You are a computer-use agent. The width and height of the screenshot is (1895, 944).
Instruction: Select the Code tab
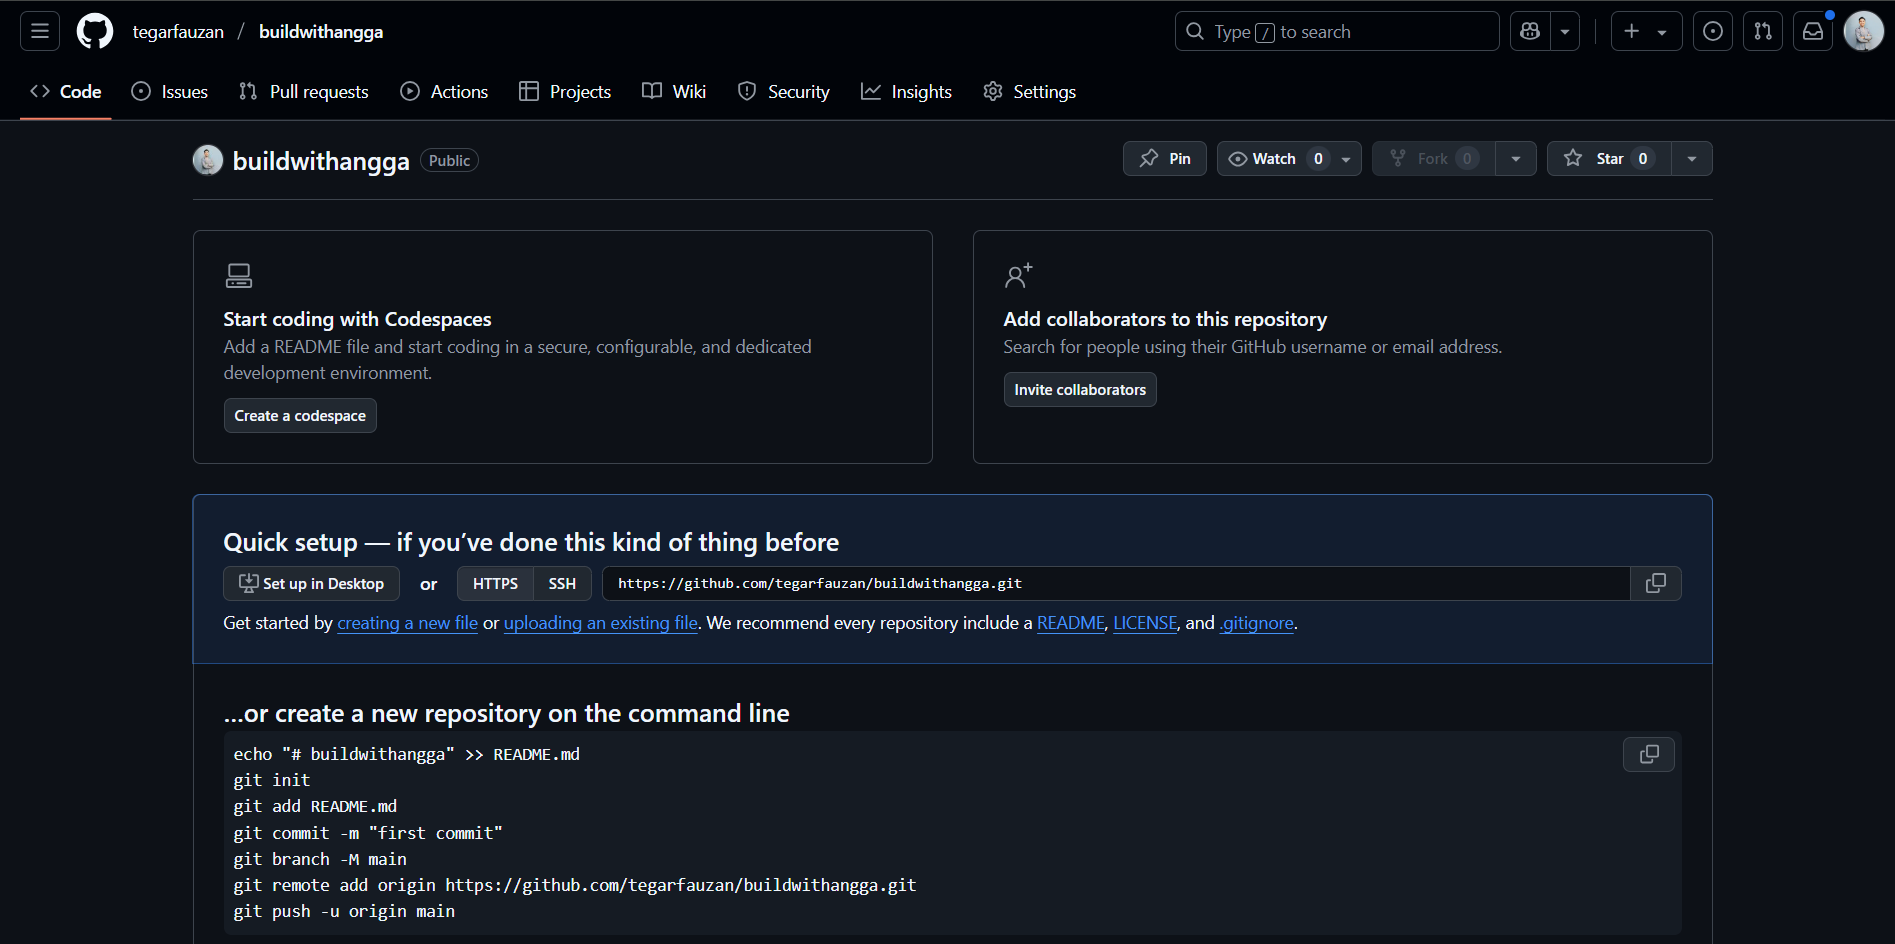[x=66, y=91]
